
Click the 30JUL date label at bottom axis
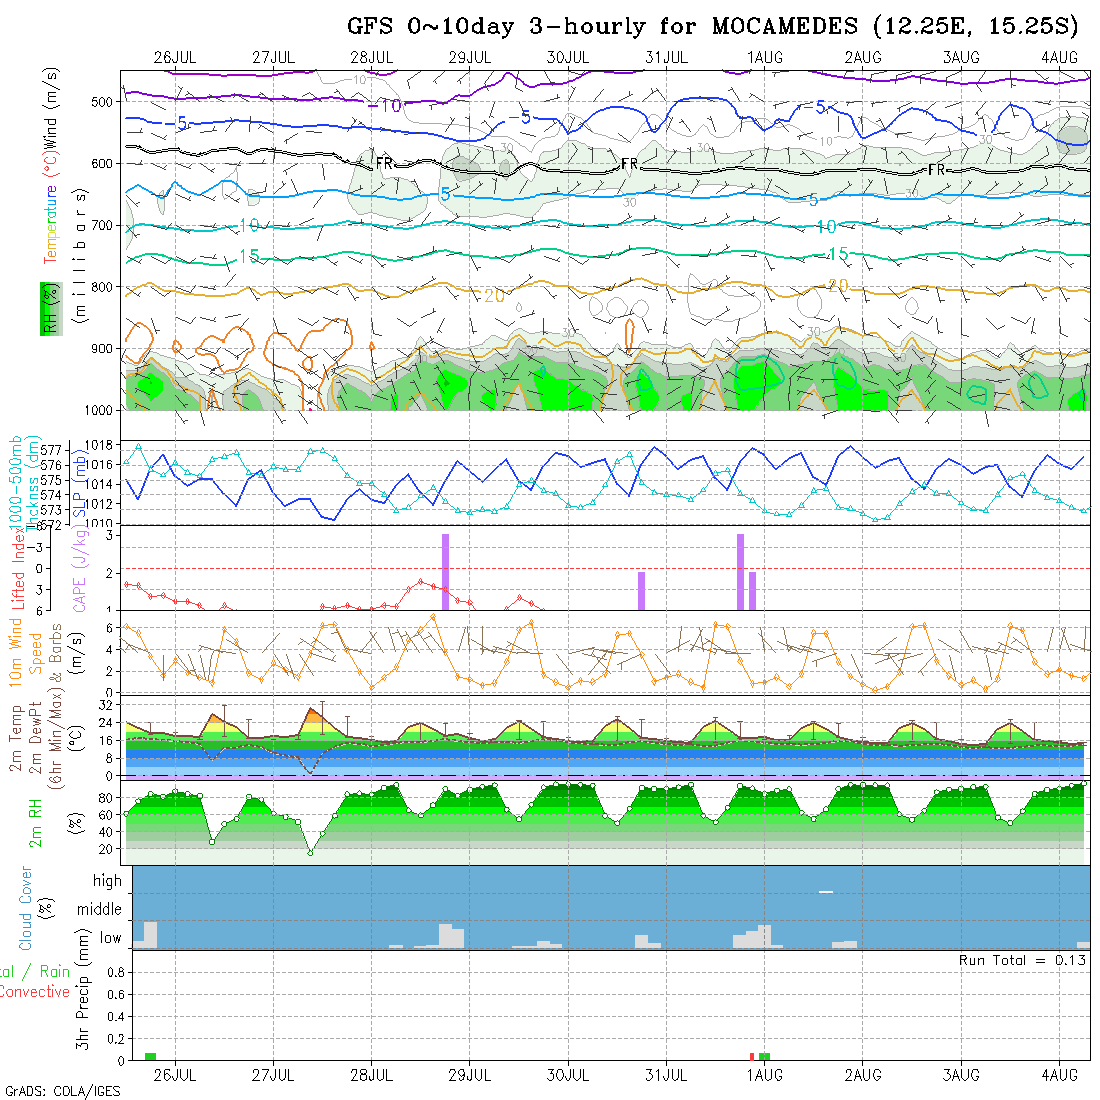(x=568, y=1075)
